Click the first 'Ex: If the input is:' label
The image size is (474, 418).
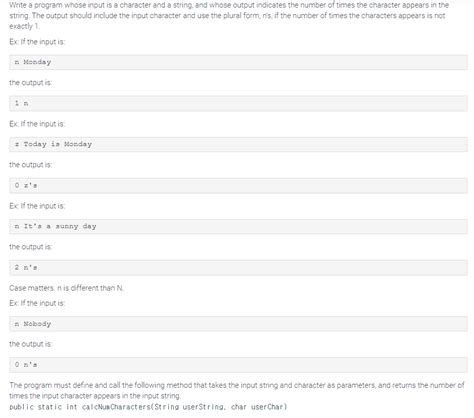click(37, 42)
